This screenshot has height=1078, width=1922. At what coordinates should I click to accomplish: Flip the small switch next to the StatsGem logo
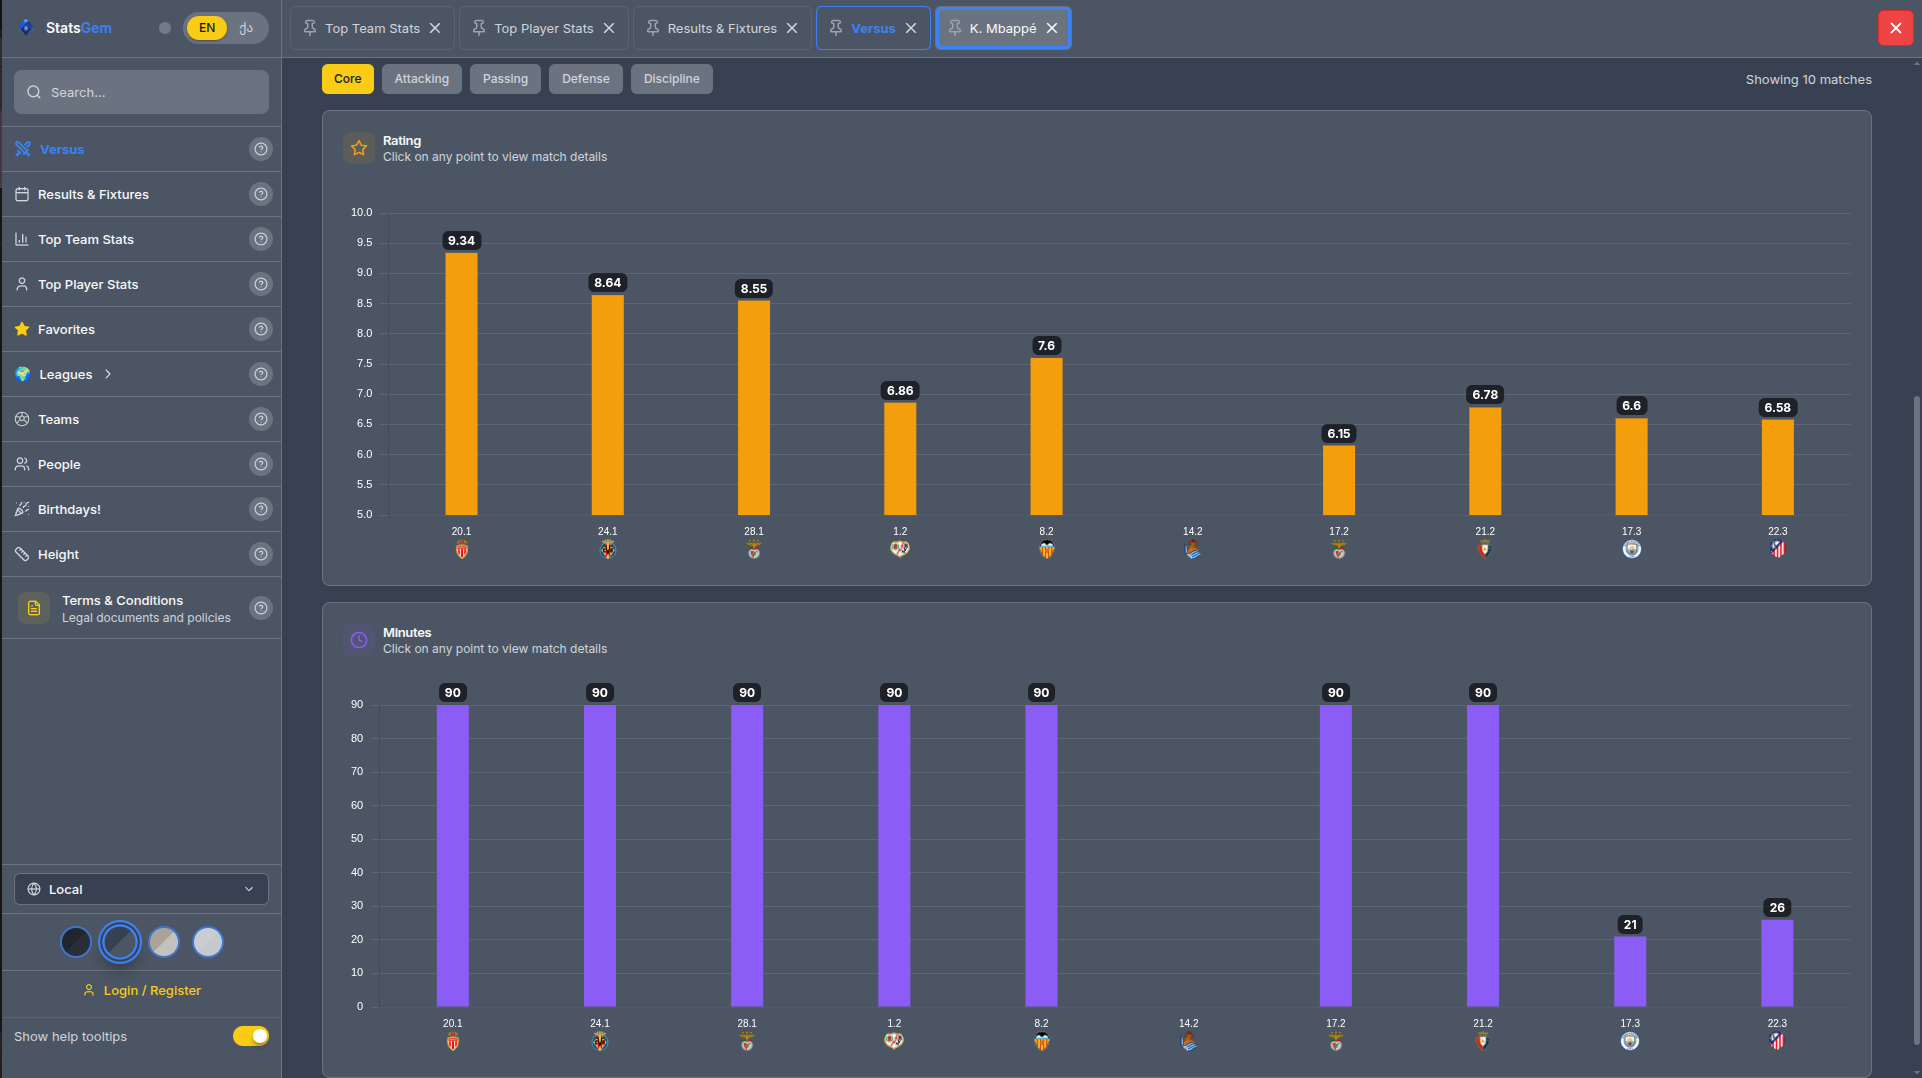(x=164, y=28)
